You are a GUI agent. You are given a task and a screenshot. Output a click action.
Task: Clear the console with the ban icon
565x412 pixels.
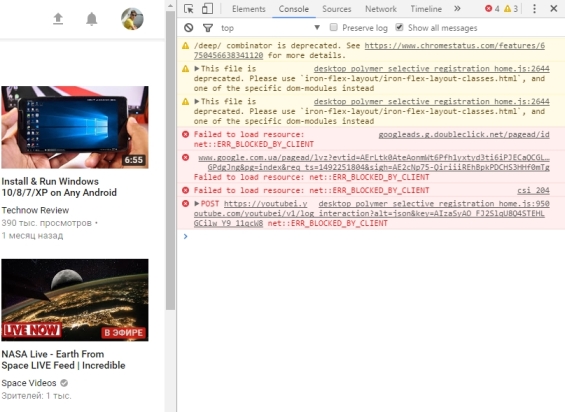pyautogui.click(x=188, y=28)
